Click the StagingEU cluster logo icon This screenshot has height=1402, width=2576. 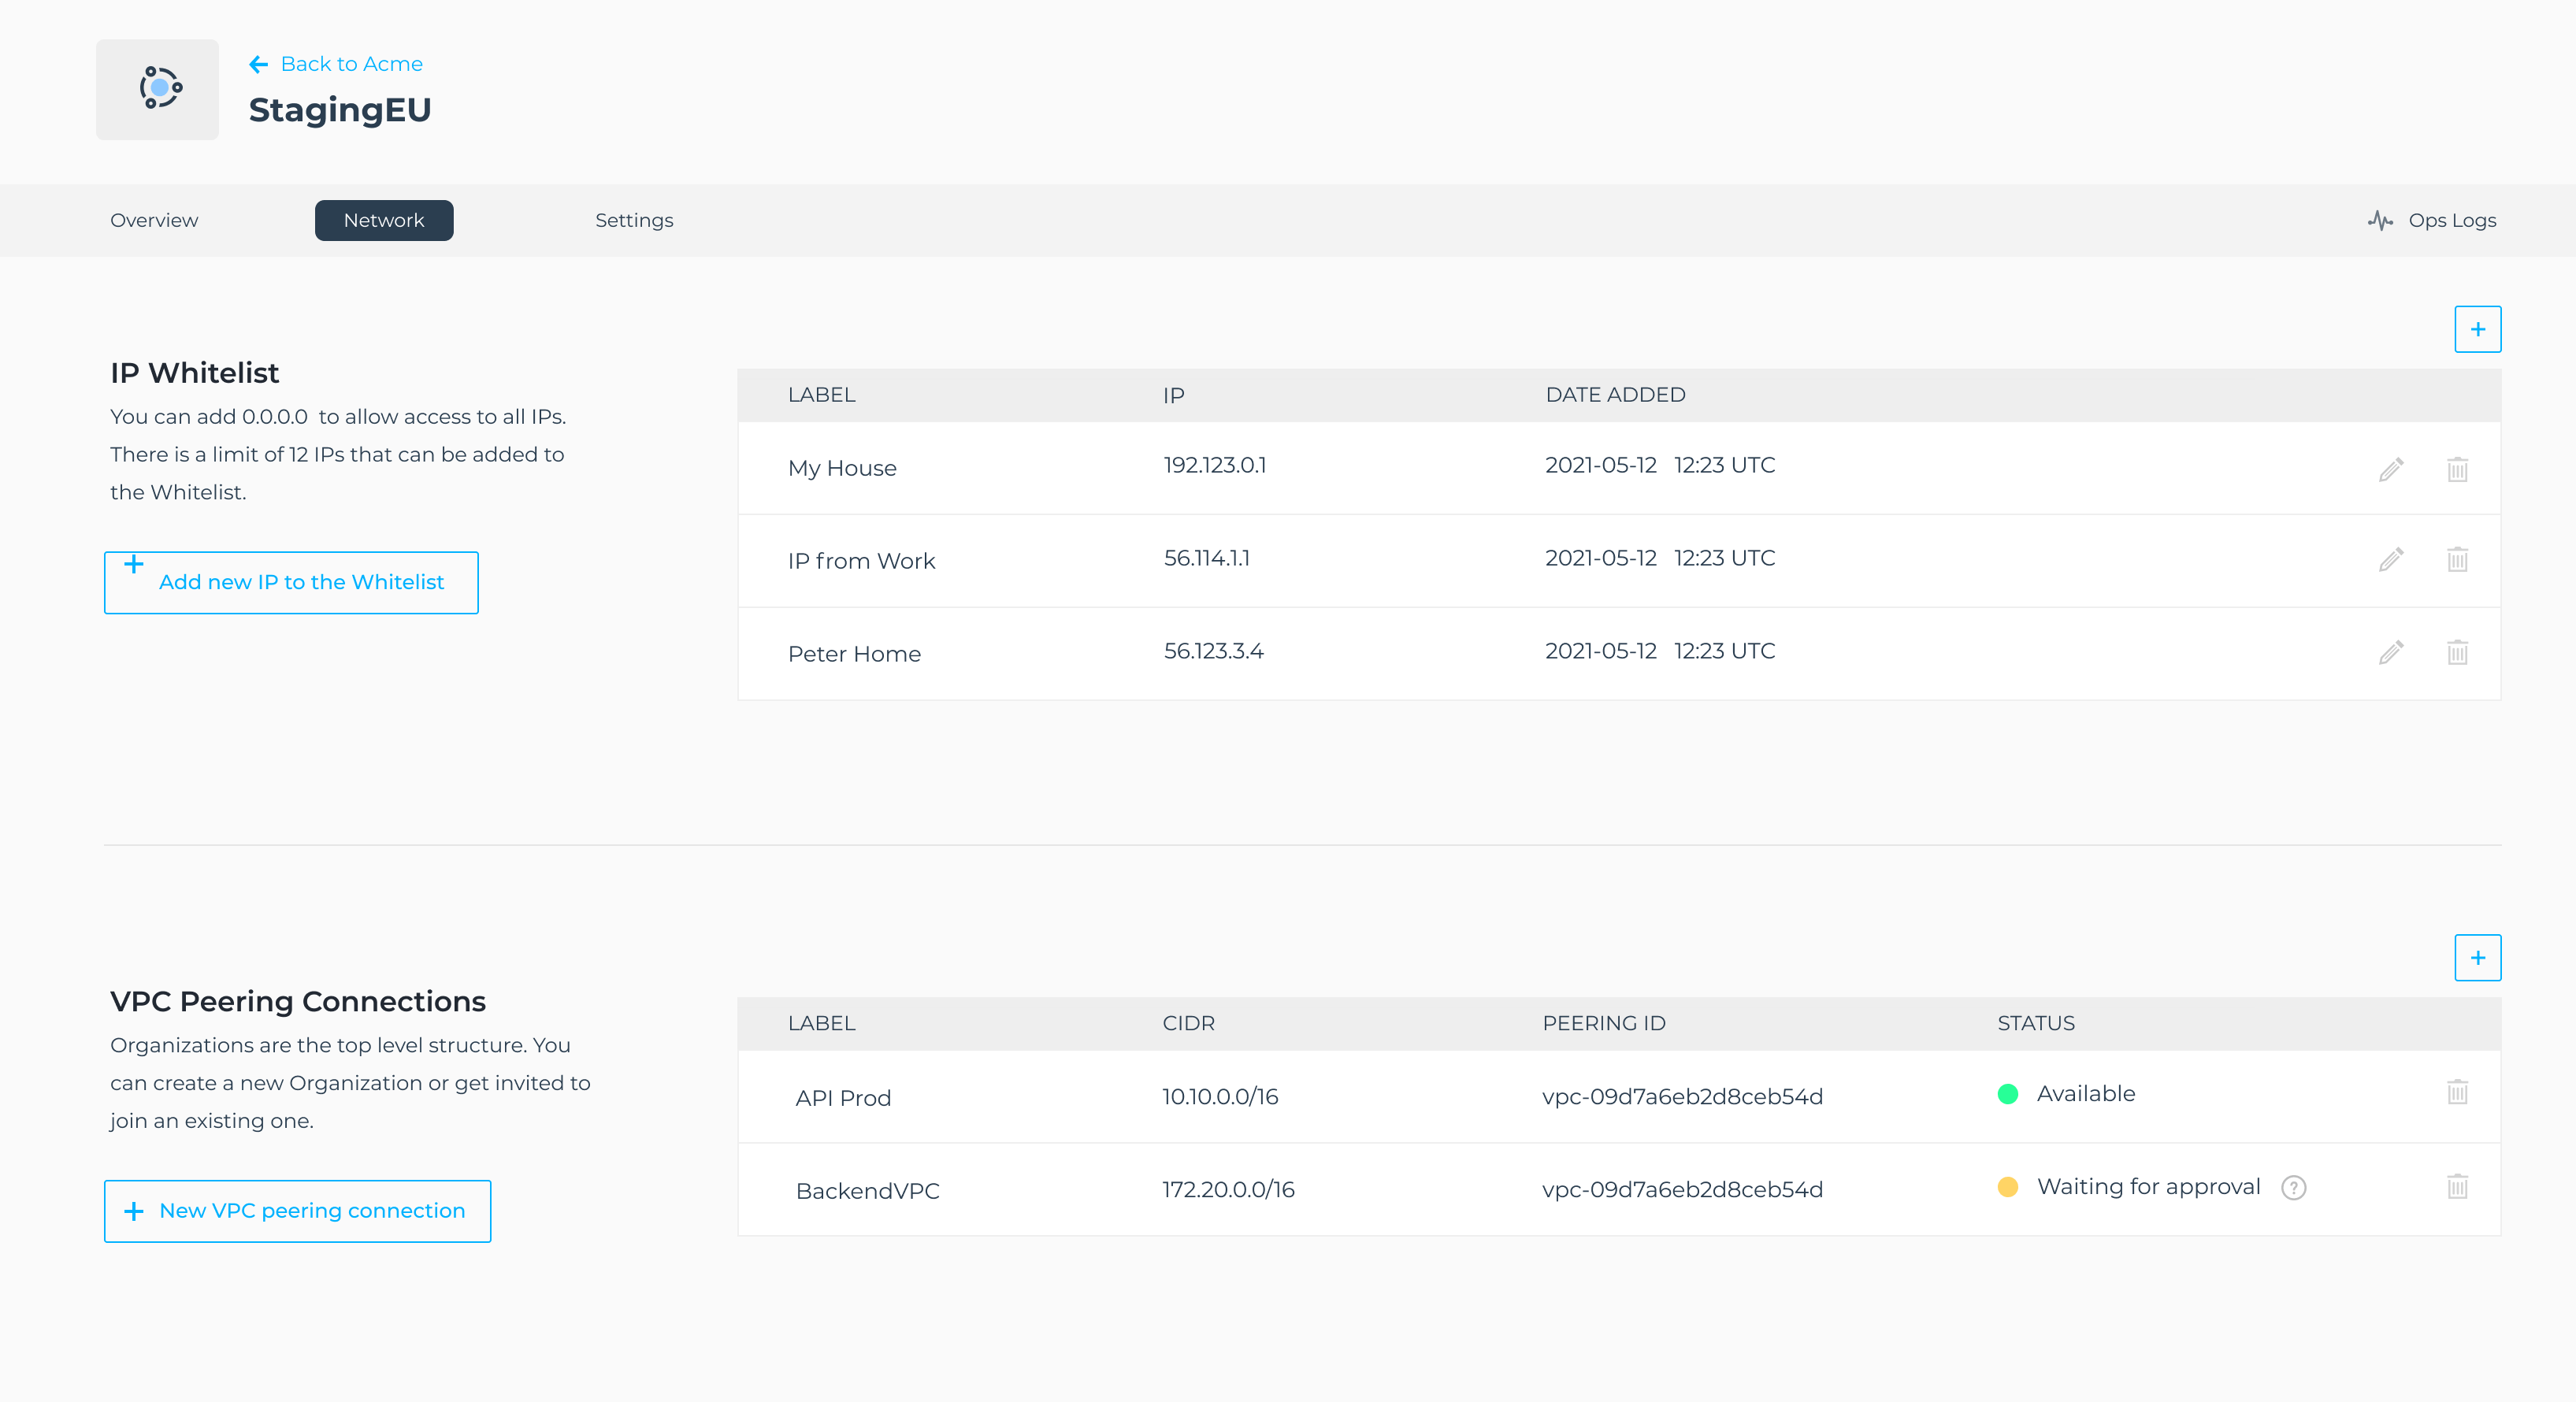click(x=158, y=89)
